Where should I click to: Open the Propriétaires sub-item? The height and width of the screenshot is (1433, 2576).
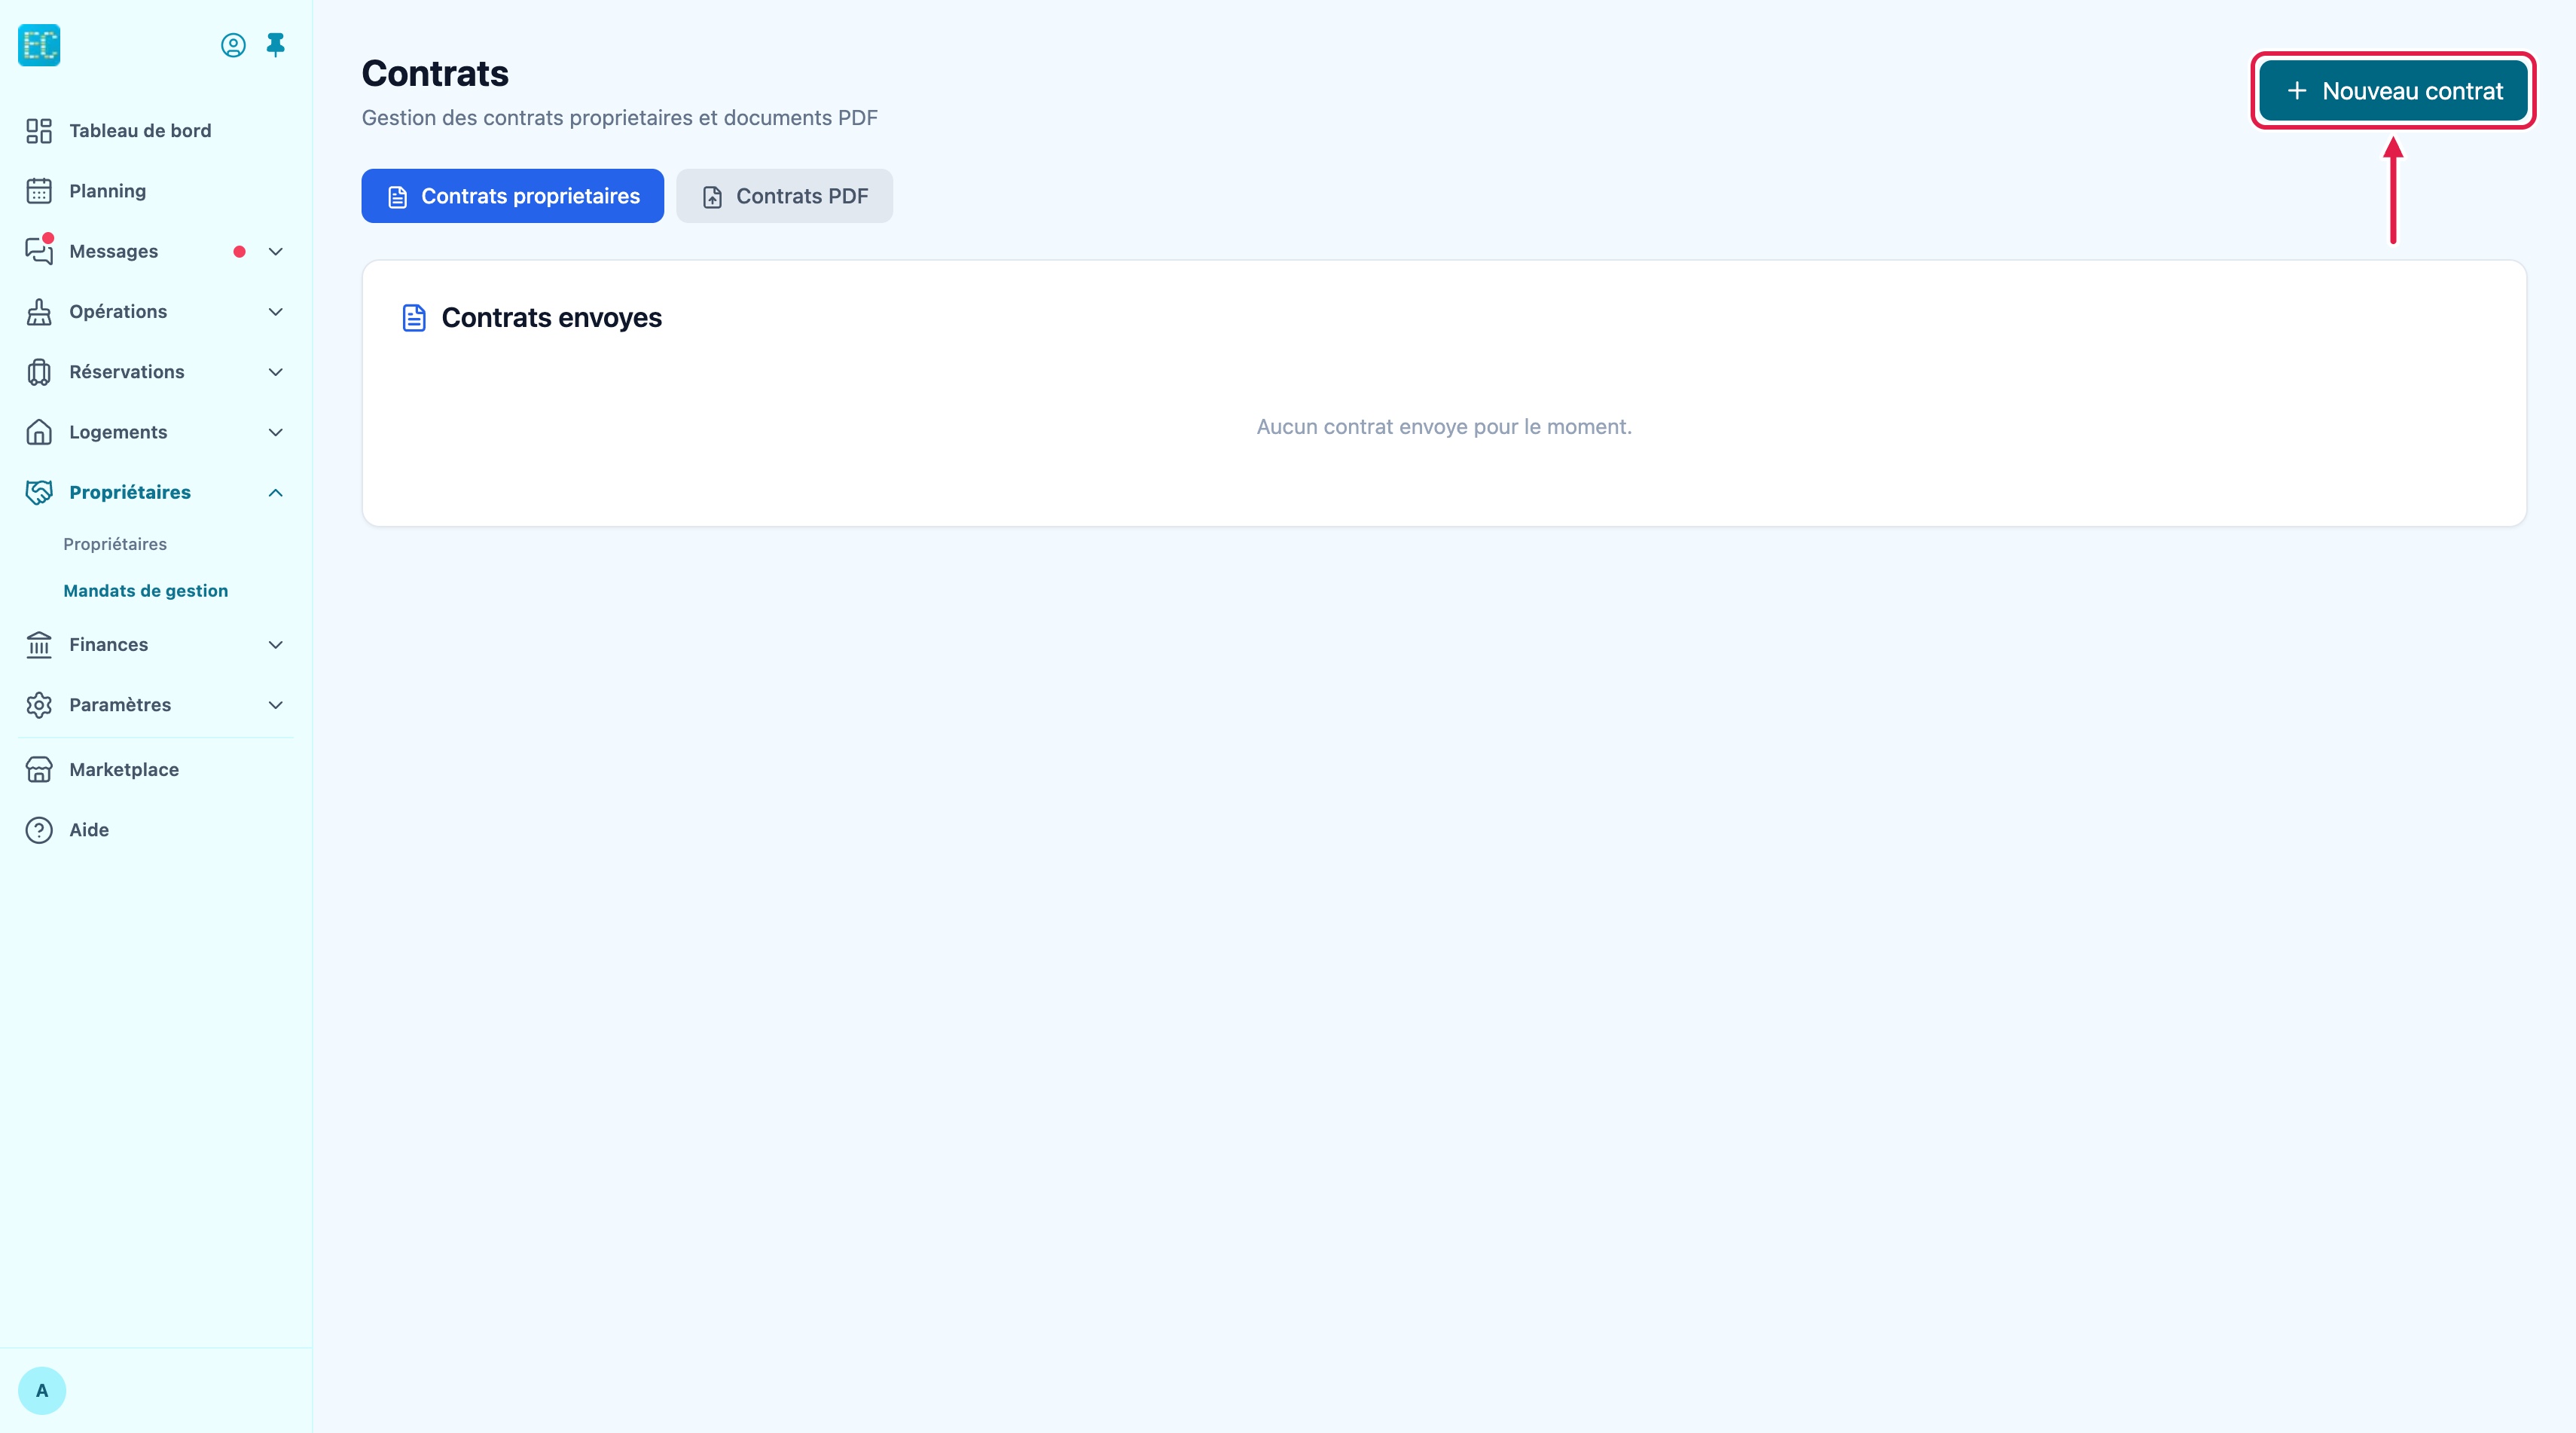(115, 544)
